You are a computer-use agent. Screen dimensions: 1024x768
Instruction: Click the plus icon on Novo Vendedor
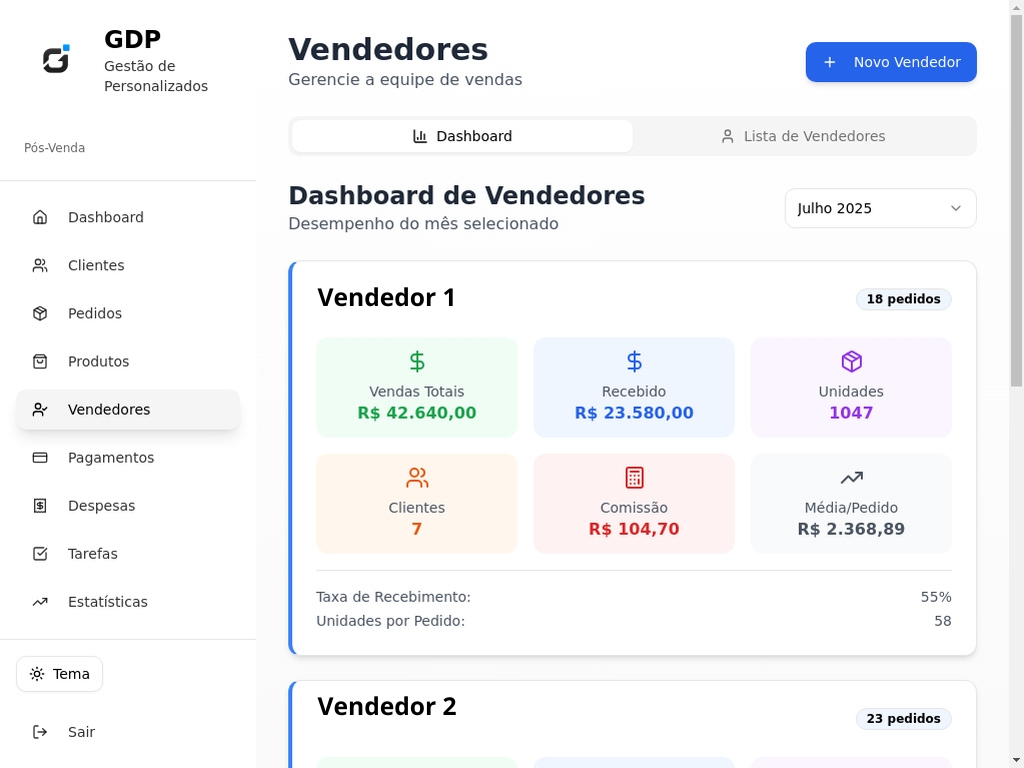click(829, 62)
